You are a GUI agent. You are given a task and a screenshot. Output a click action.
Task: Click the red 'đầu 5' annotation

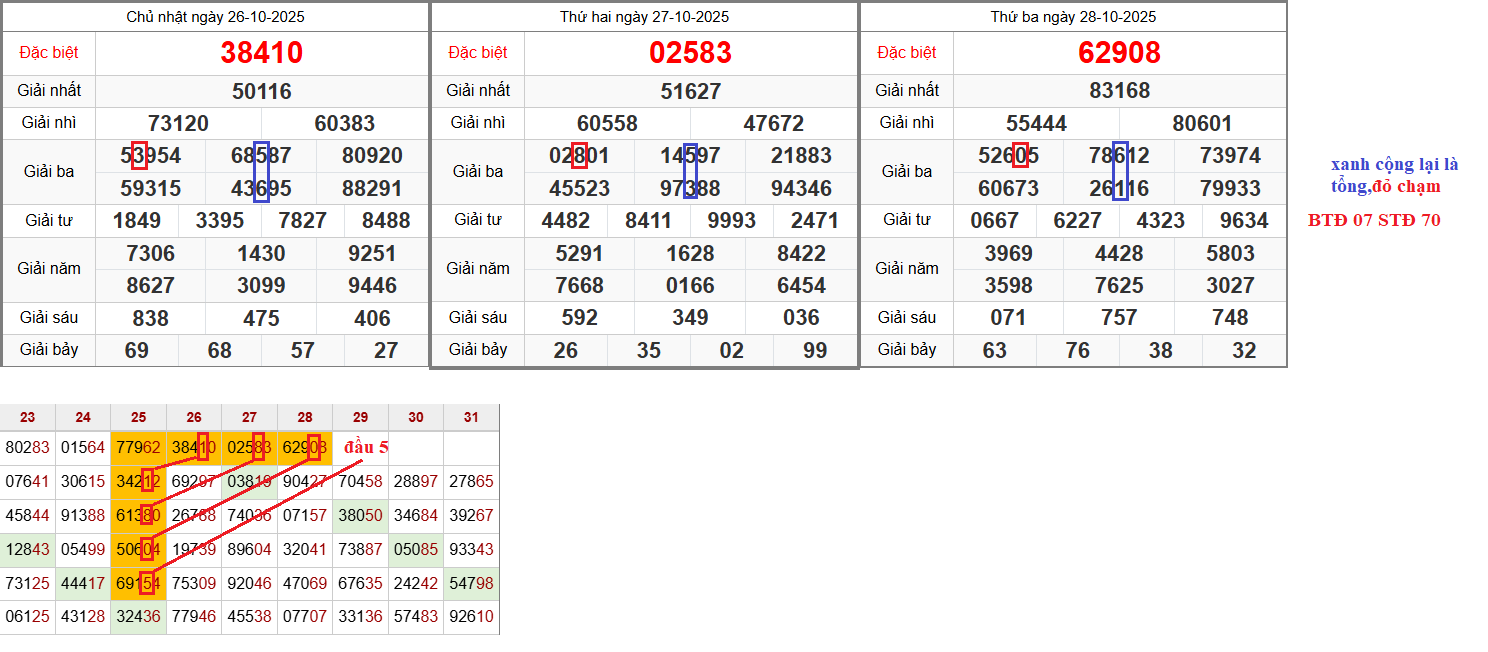[366, 447]
